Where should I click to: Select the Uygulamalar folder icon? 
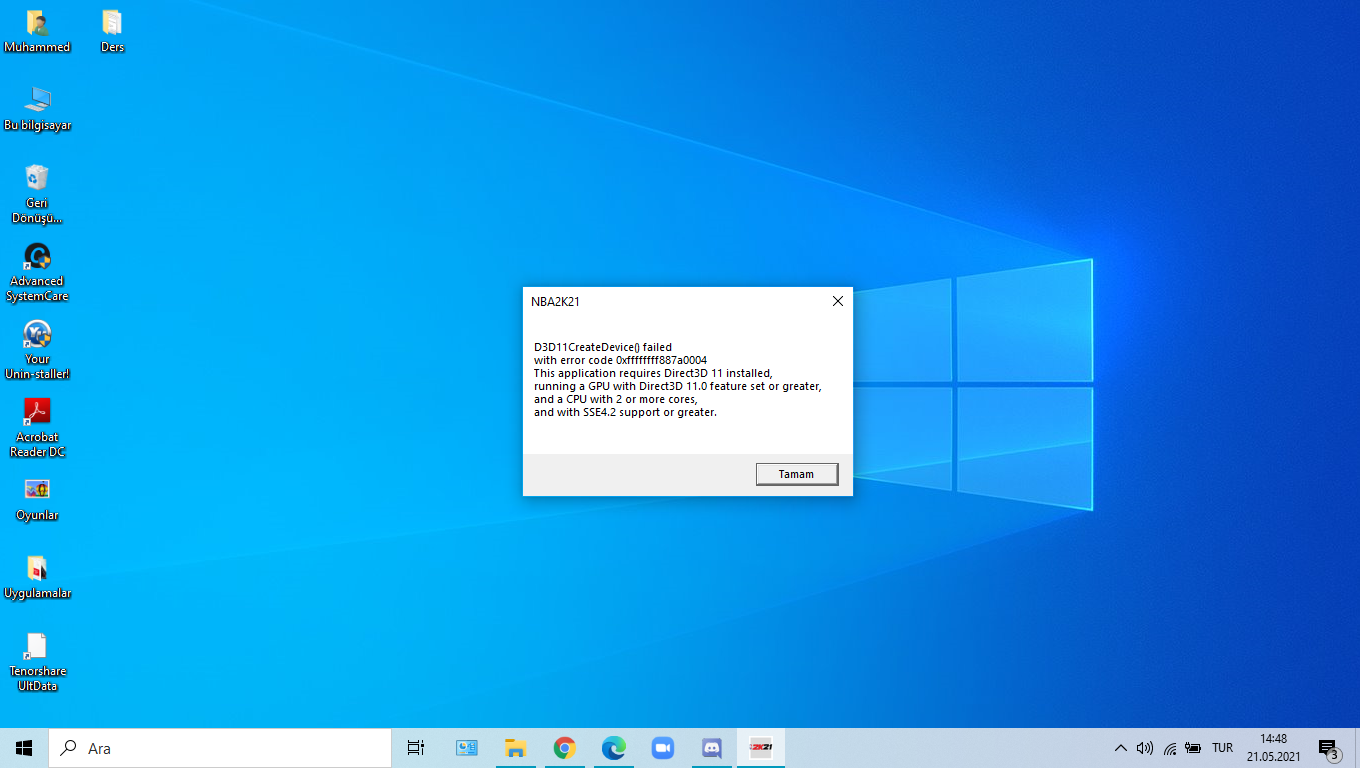point(37,577)
